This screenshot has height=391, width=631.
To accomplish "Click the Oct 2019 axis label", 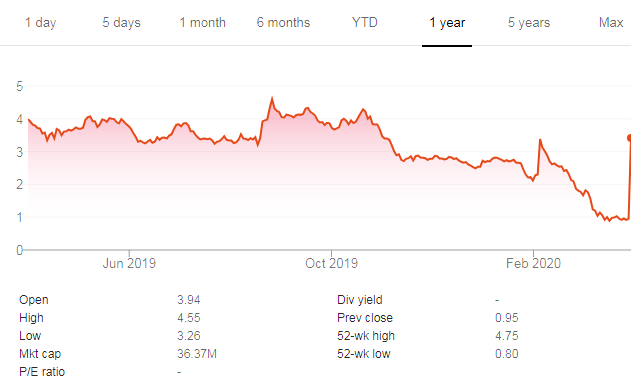I will pyautogui.click(x=332, y=263).
